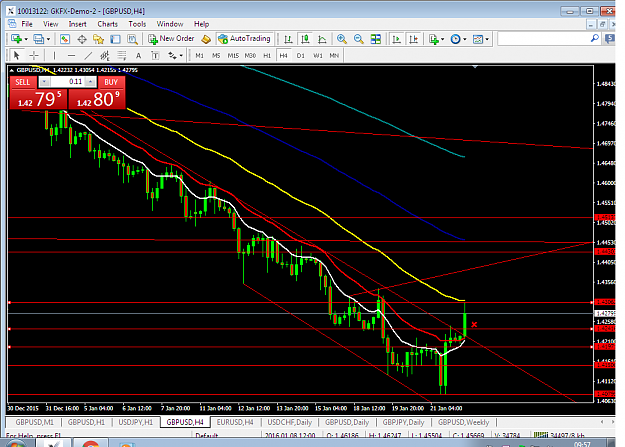This screenshot has height=447, width=625.
Task: Open the Strategy Tester magnifier icon
Action: pos(132,39)
